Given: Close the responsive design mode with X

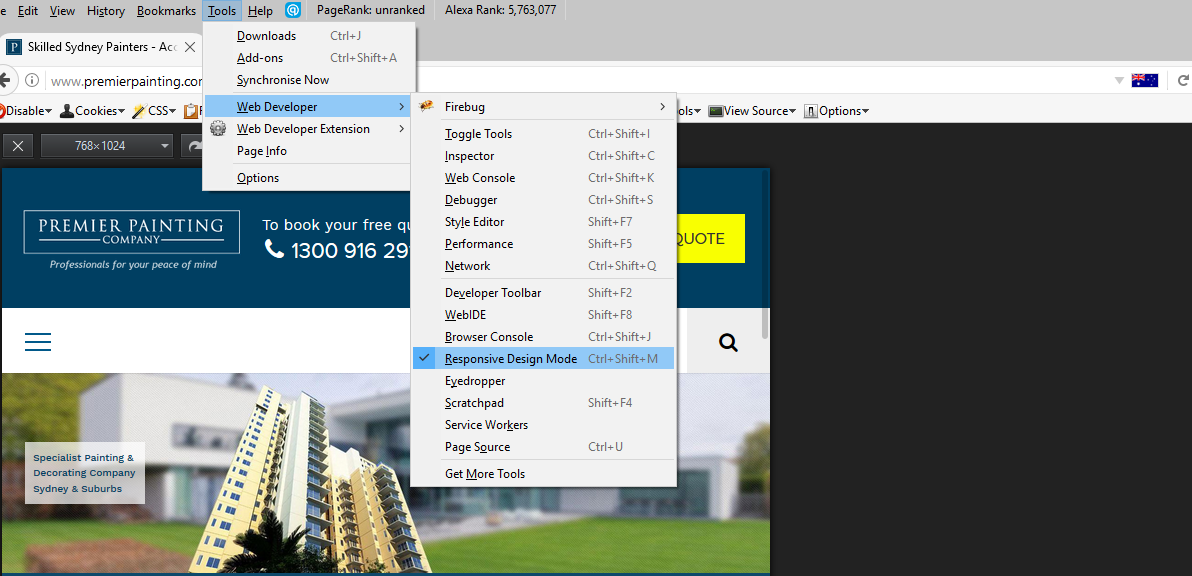Looking at the screenshot, I should coord(17,146).
